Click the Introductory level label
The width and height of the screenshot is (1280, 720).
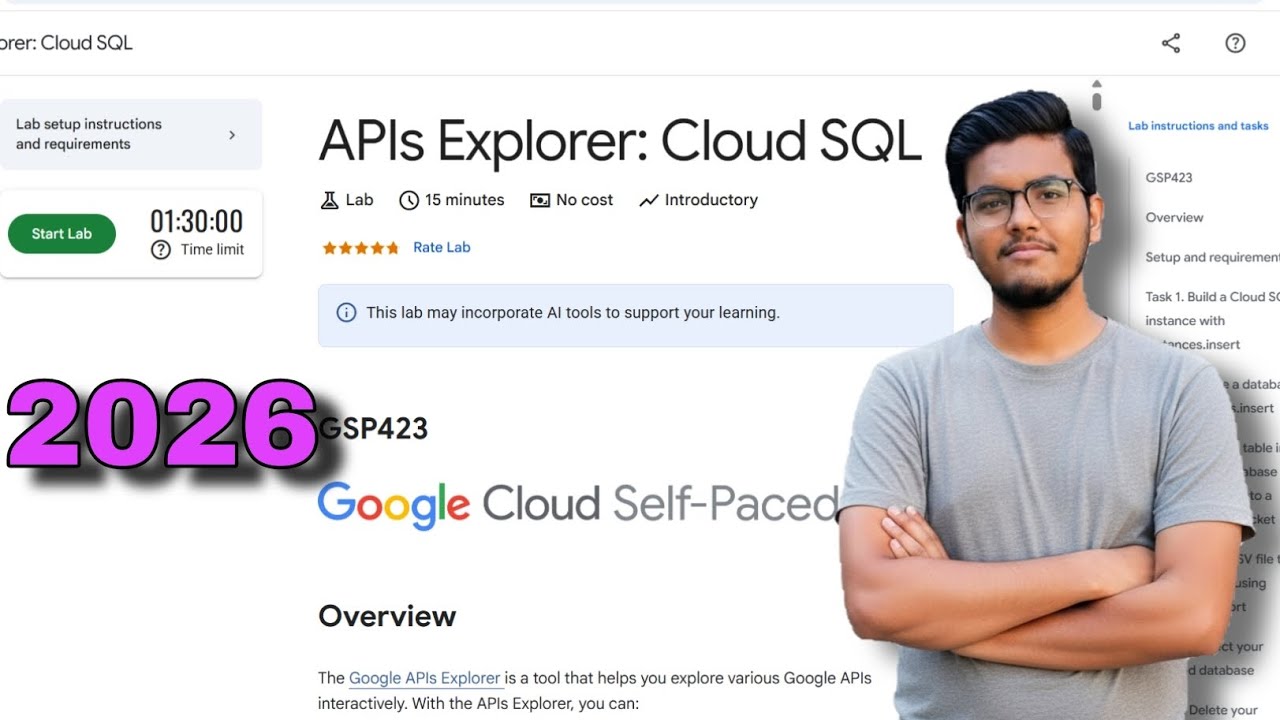tap(711, 200)
